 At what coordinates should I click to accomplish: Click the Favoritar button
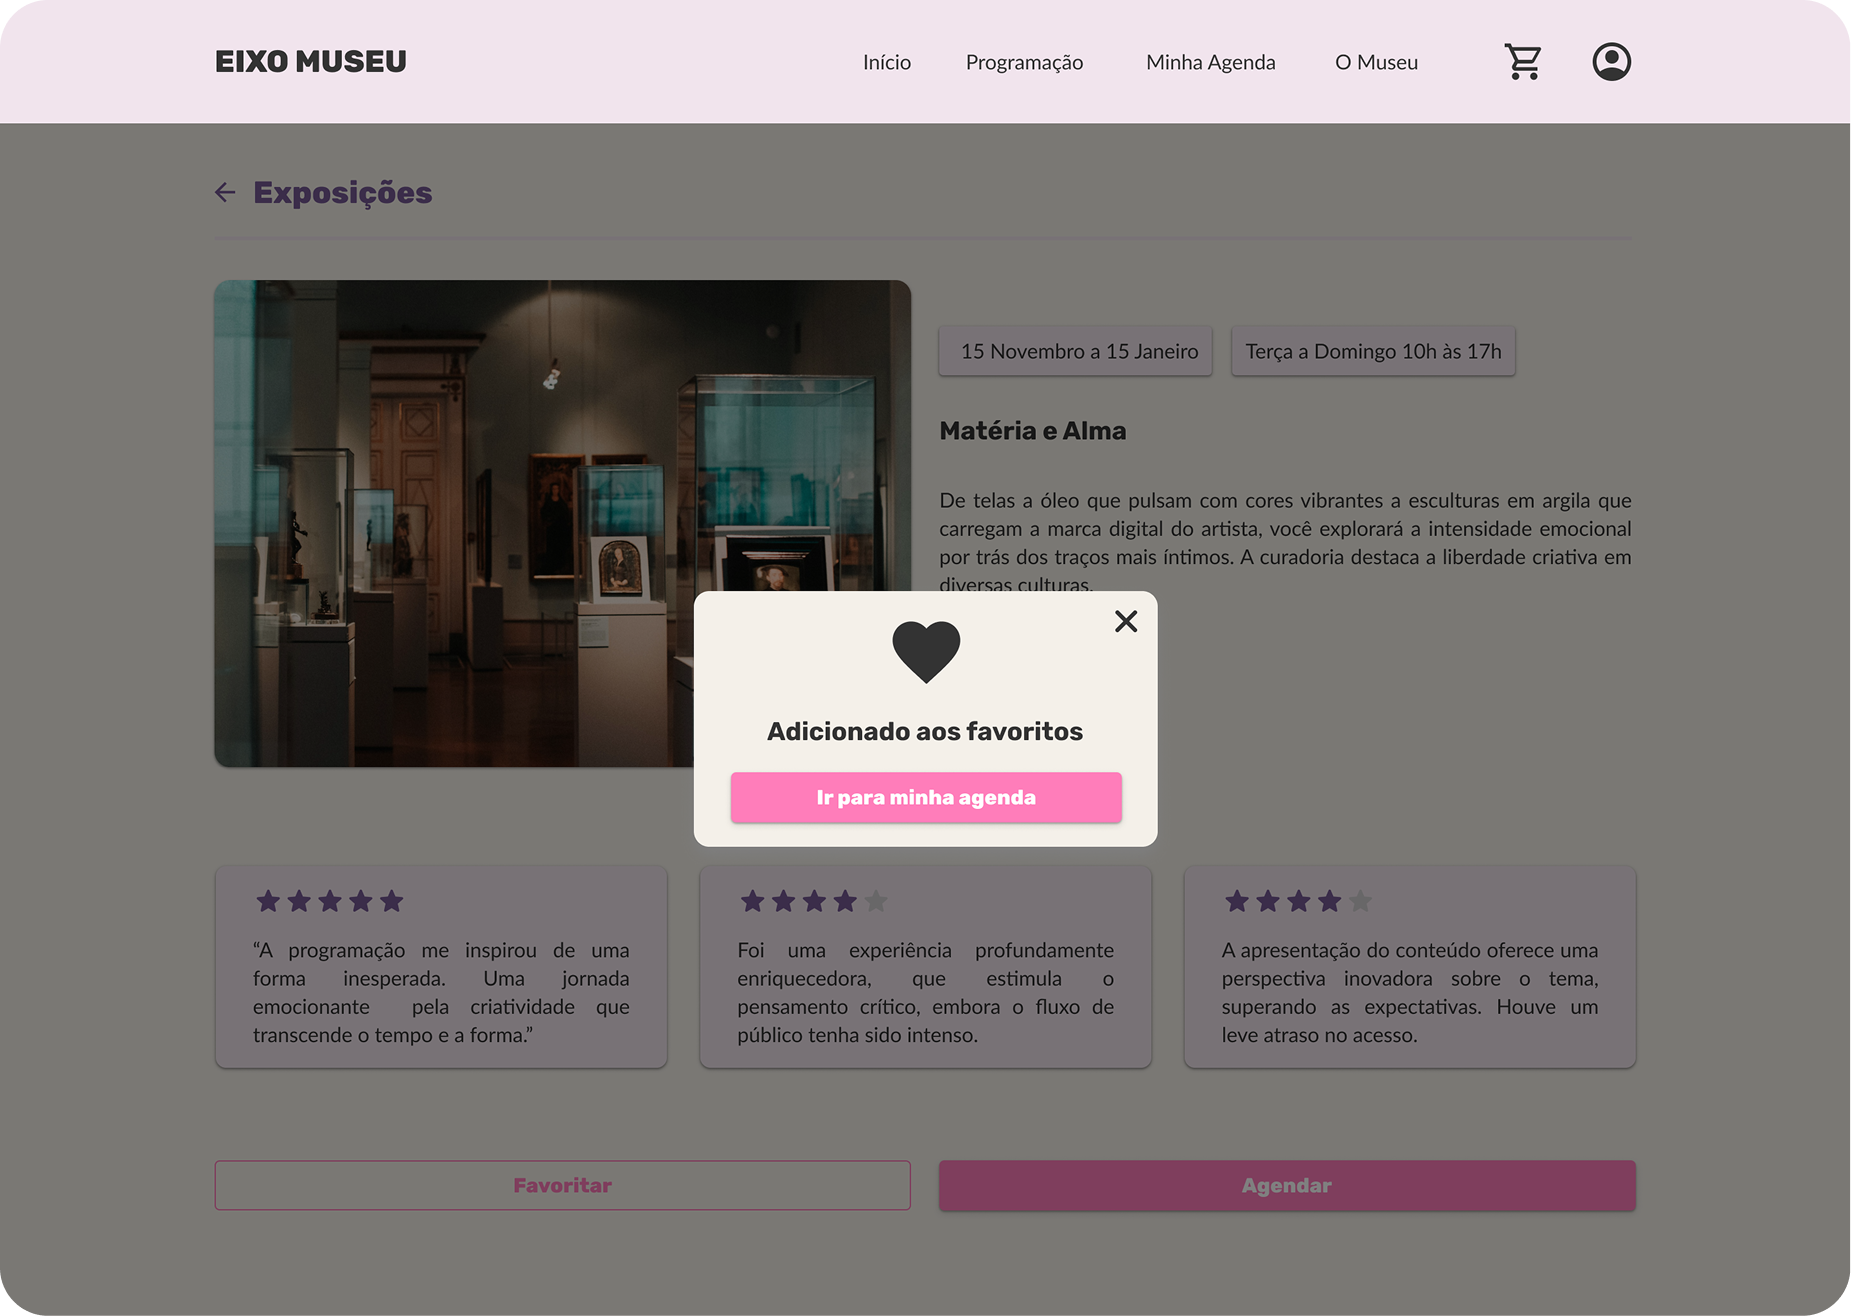coord(562,1185)
